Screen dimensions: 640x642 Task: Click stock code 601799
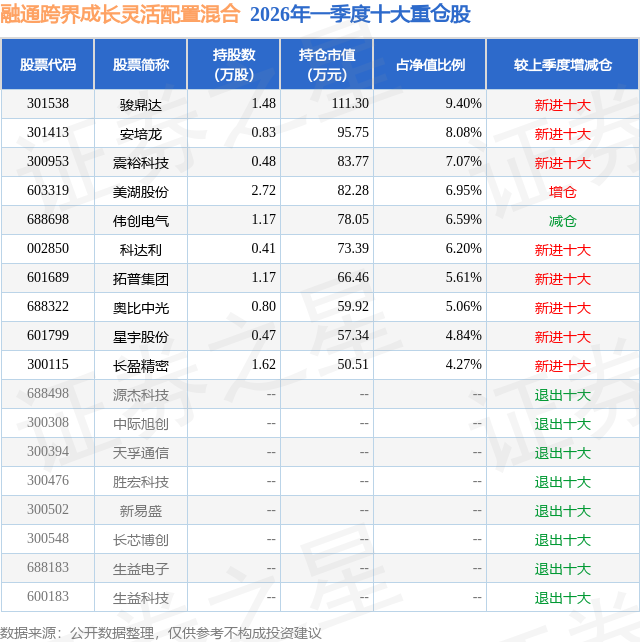pos(48,336)
